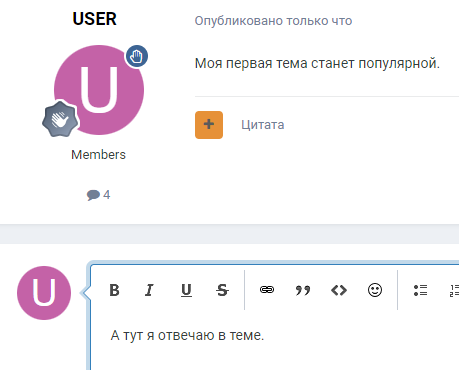The height and width of the screenshot is (370, 459).
Task: Toggle strikethrough formatting in the editor
Action: point(222,290)
